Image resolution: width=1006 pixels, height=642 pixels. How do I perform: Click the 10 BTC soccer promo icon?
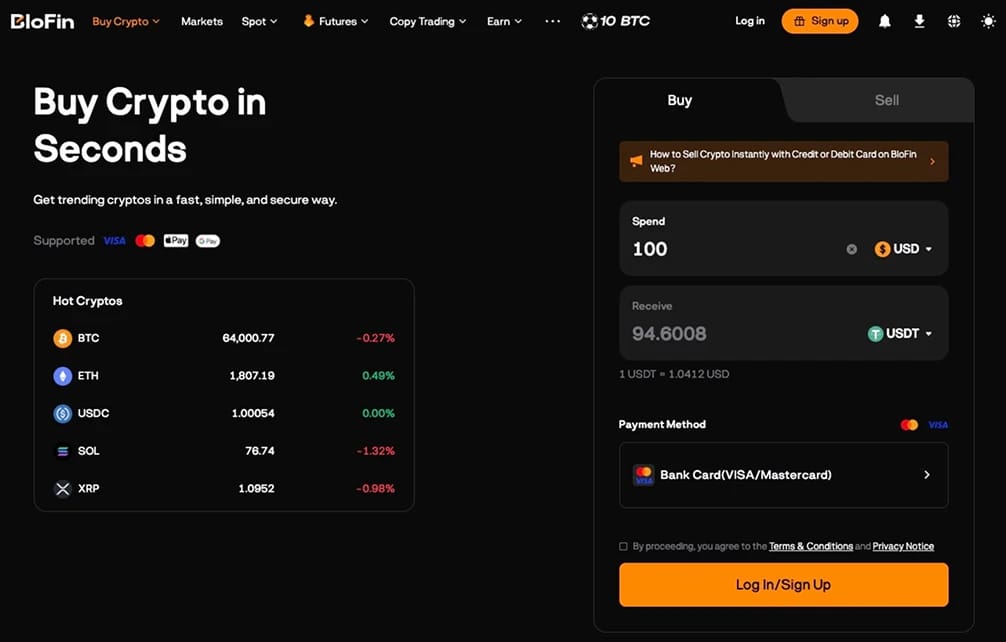pos(589,21)
